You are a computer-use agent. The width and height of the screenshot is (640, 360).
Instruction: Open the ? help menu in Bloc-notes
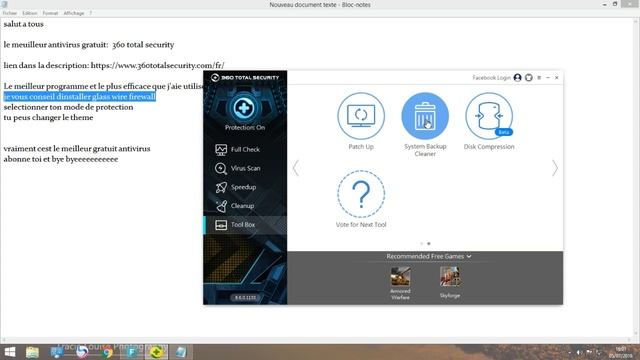[x=91, y=13]
